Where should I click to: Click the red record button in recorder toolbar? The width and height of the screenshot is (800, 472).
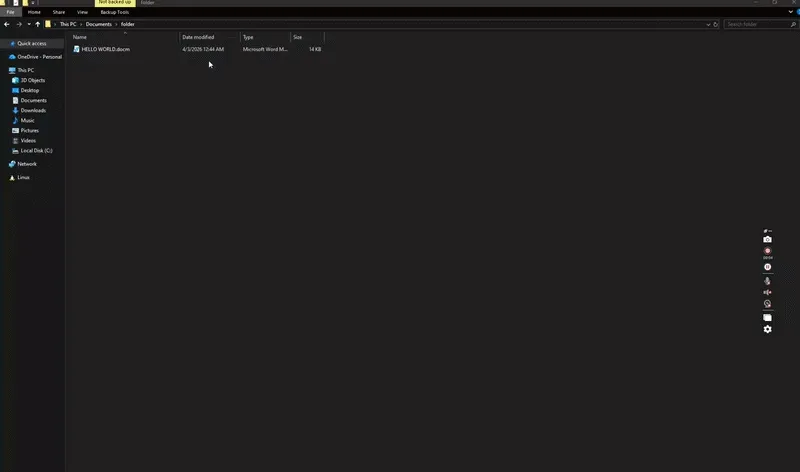pos(767,252)
